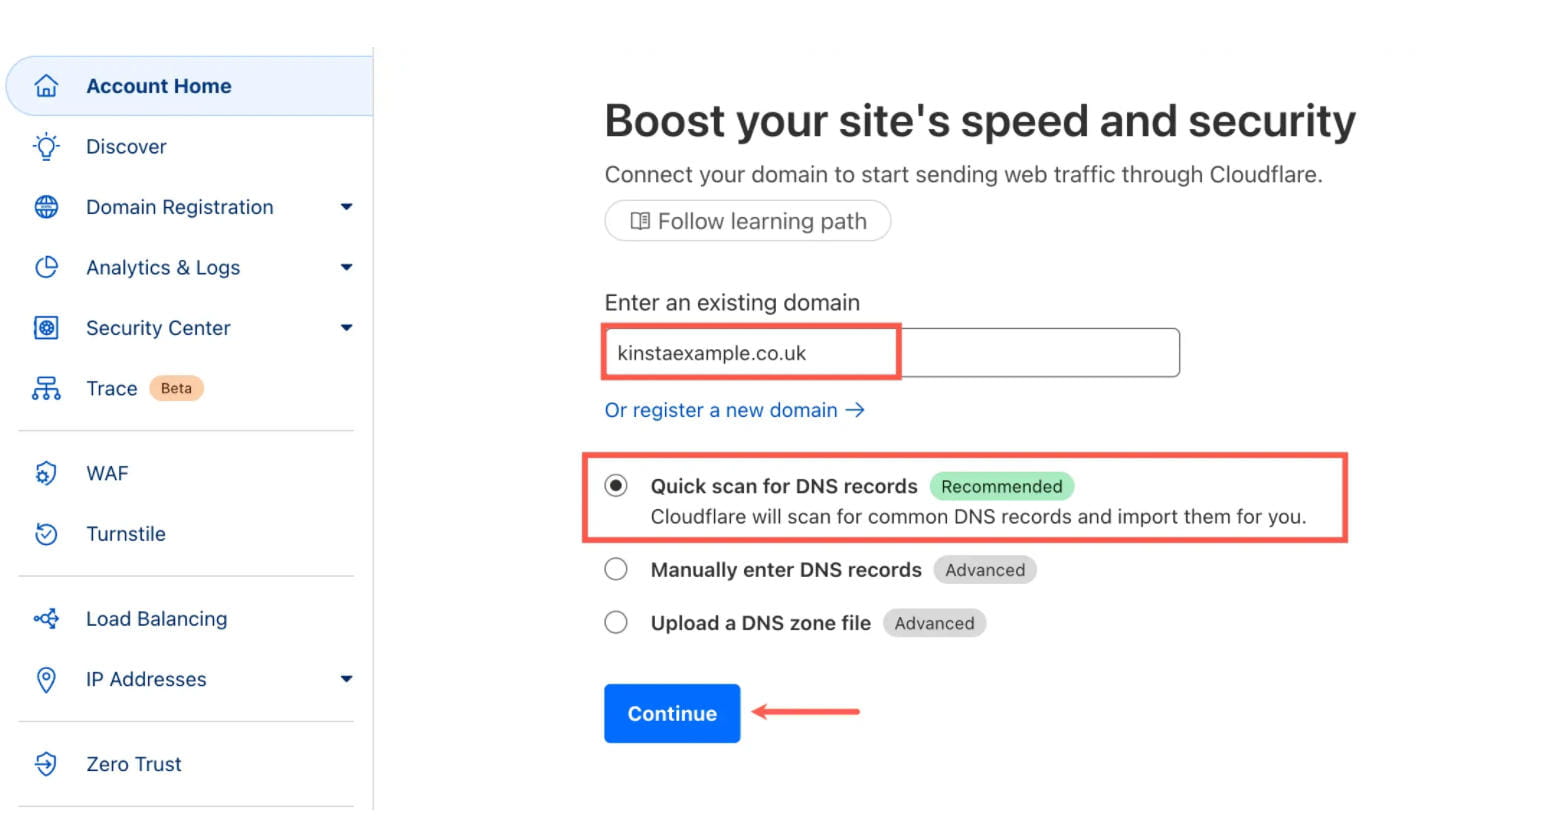The image size is (1559, 828).
Task: Select Upload a DNS zone file radio
Action: point(616,623)
